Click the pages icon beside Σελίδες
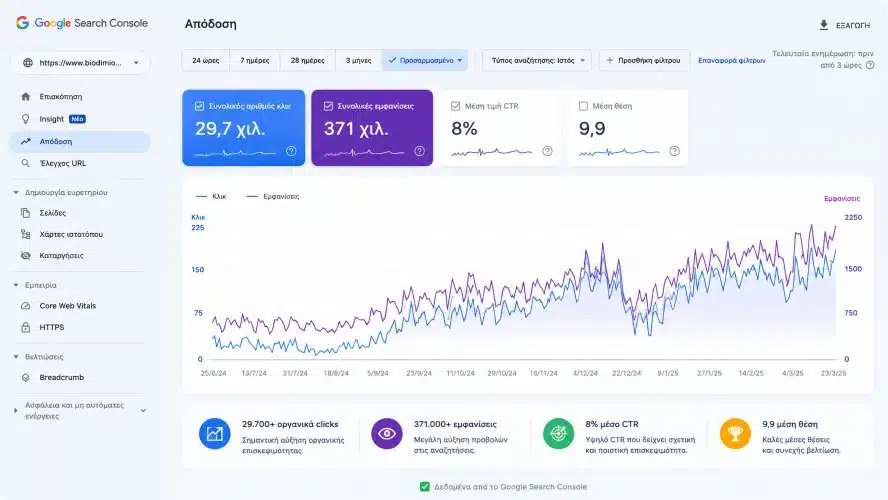 25,213
